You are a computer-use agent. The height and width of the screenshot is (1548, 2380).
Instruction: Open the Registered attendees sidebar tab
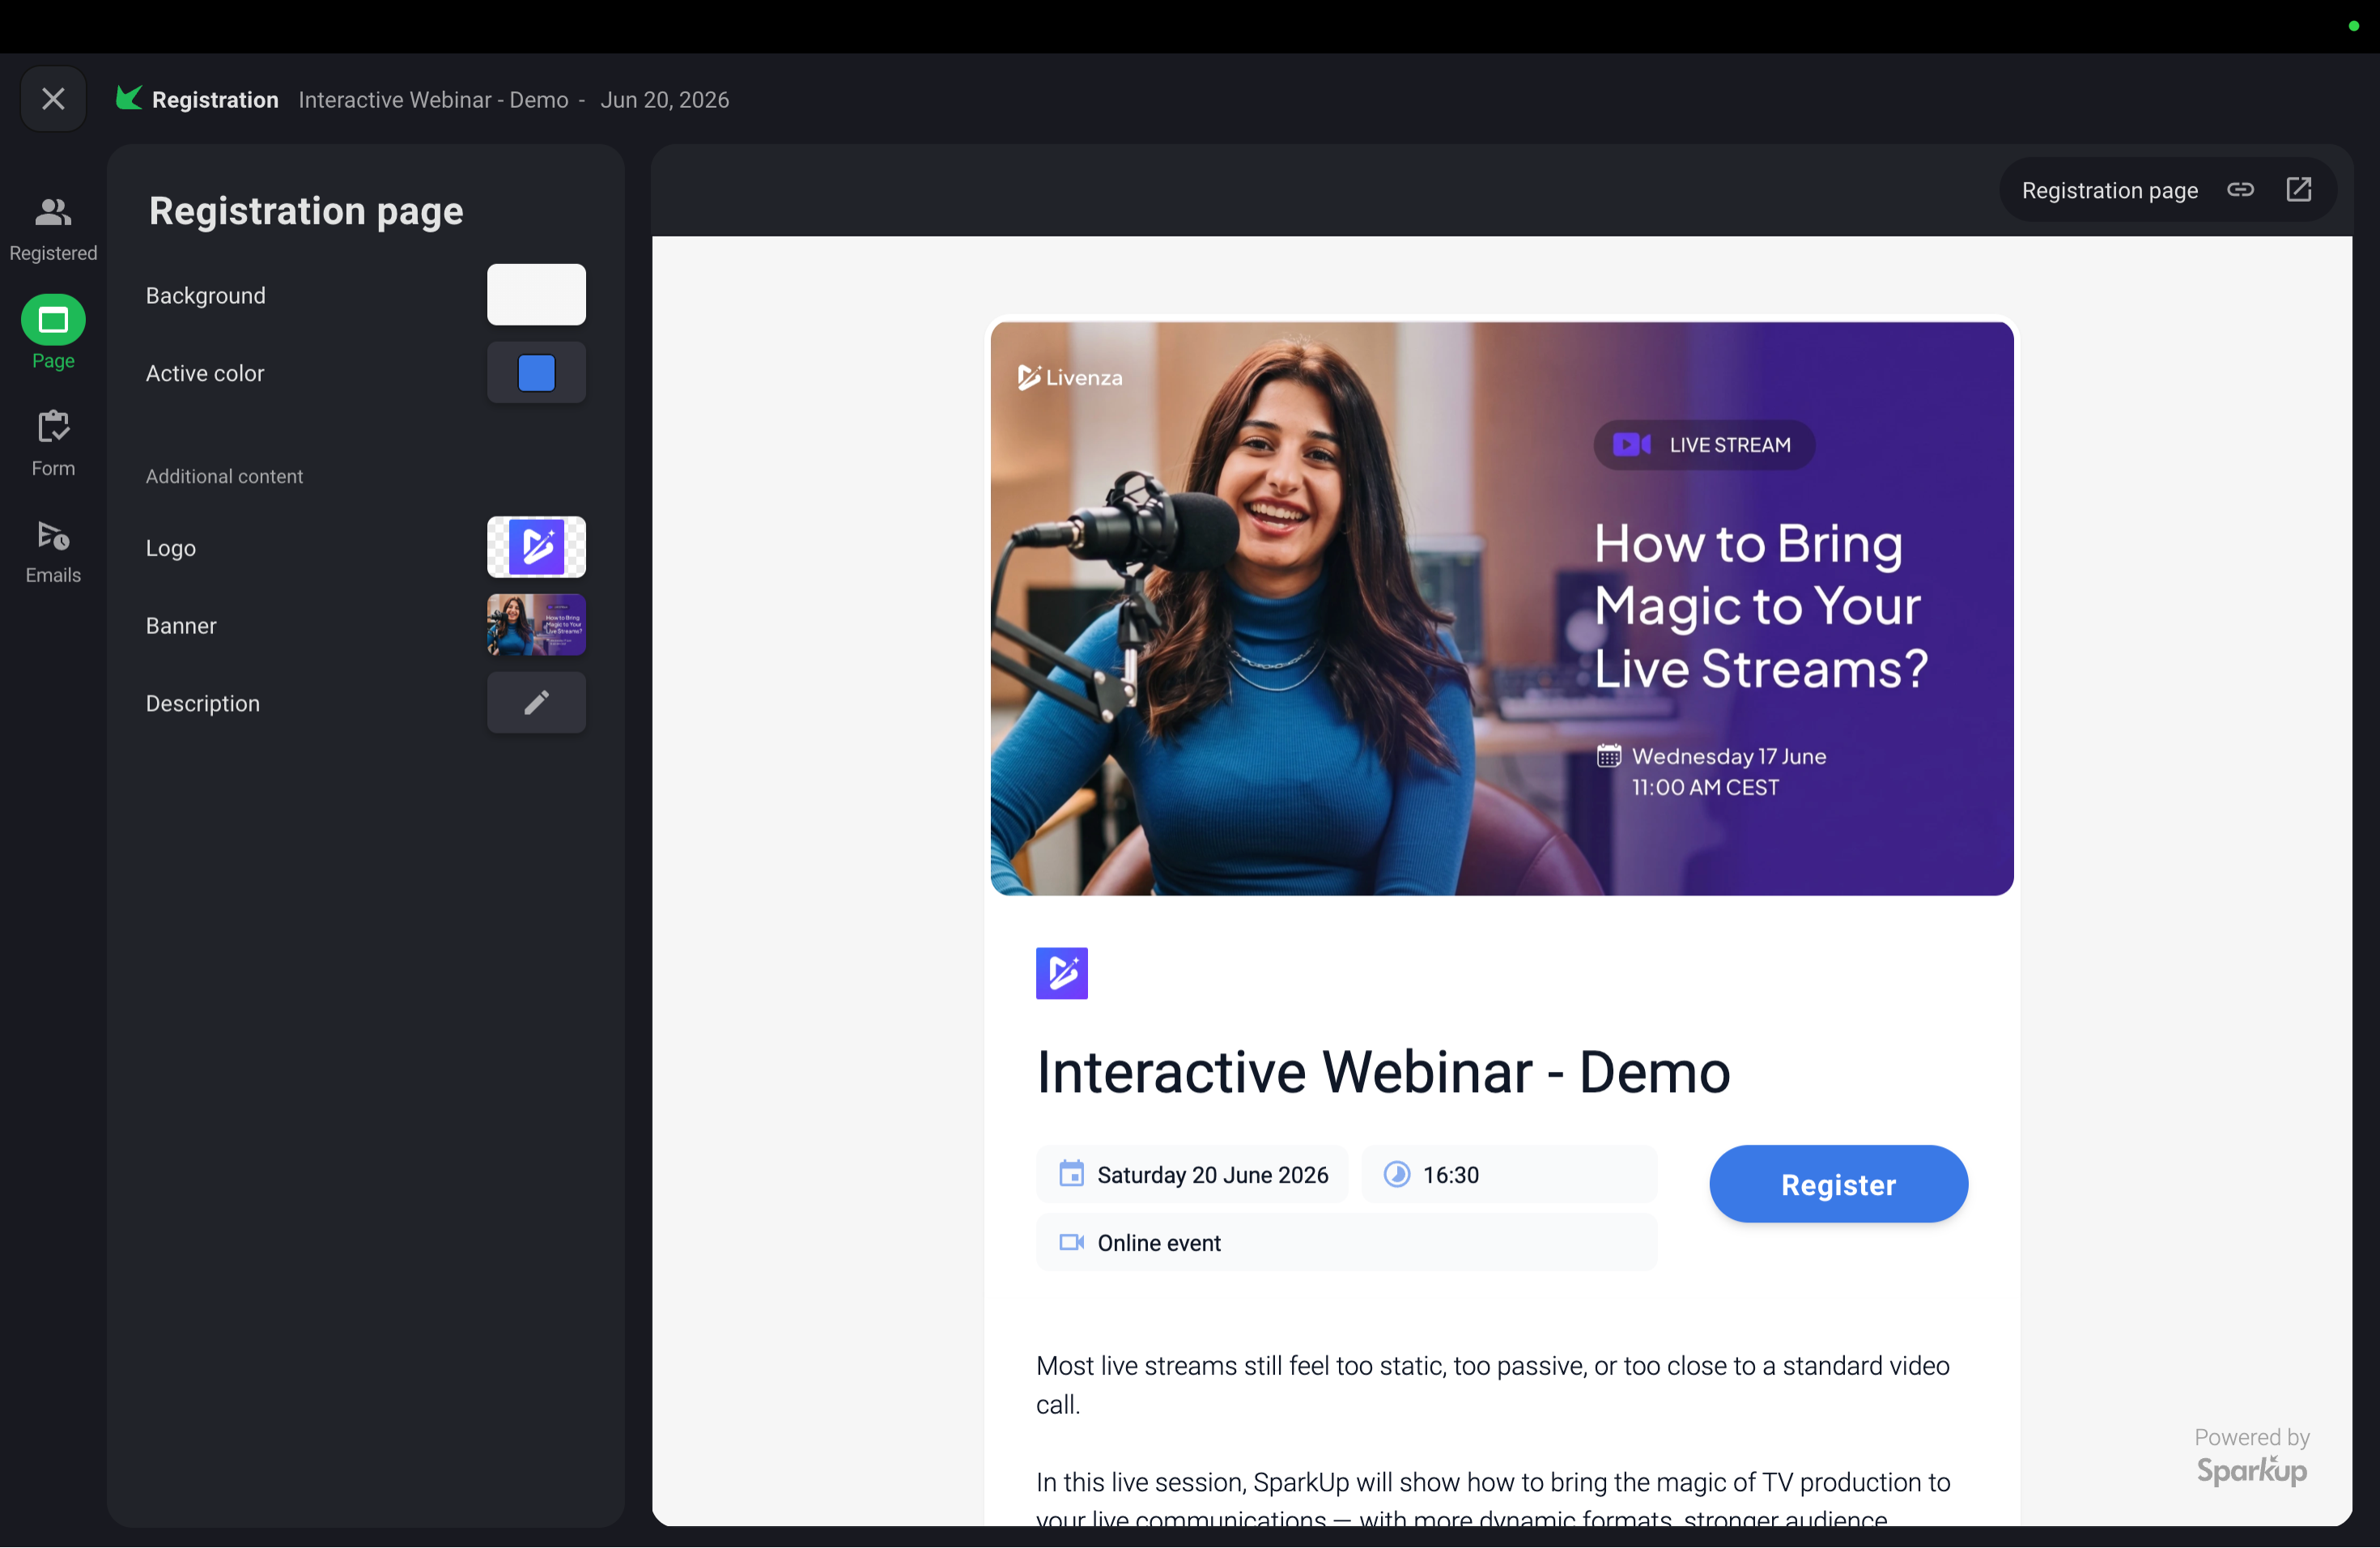pyautogui.click(x=53, y=230)
